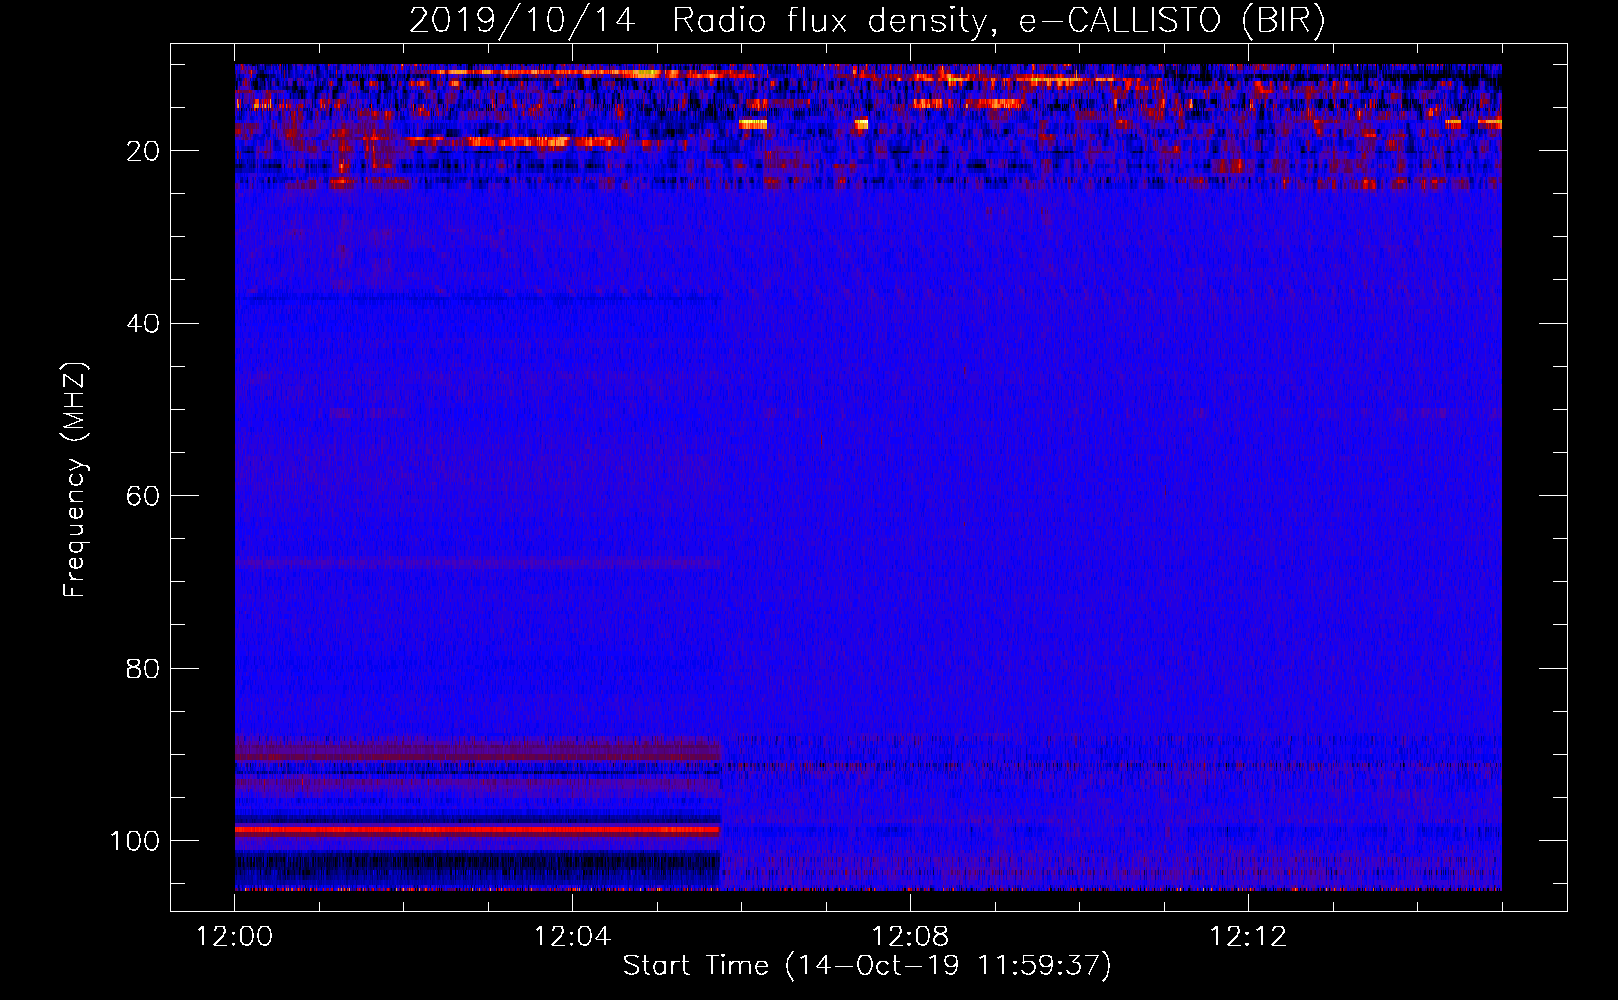The width and height of the screenshot is (1618, 1000).
Task: Click the 12:04 time tick label
Action: click(x=572, y=937)
